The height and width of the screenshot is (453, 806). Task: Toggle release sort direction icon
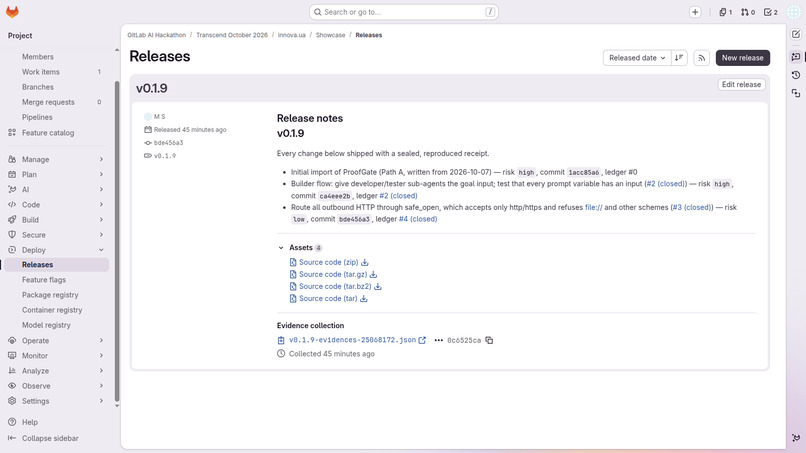tap(679, 58)
